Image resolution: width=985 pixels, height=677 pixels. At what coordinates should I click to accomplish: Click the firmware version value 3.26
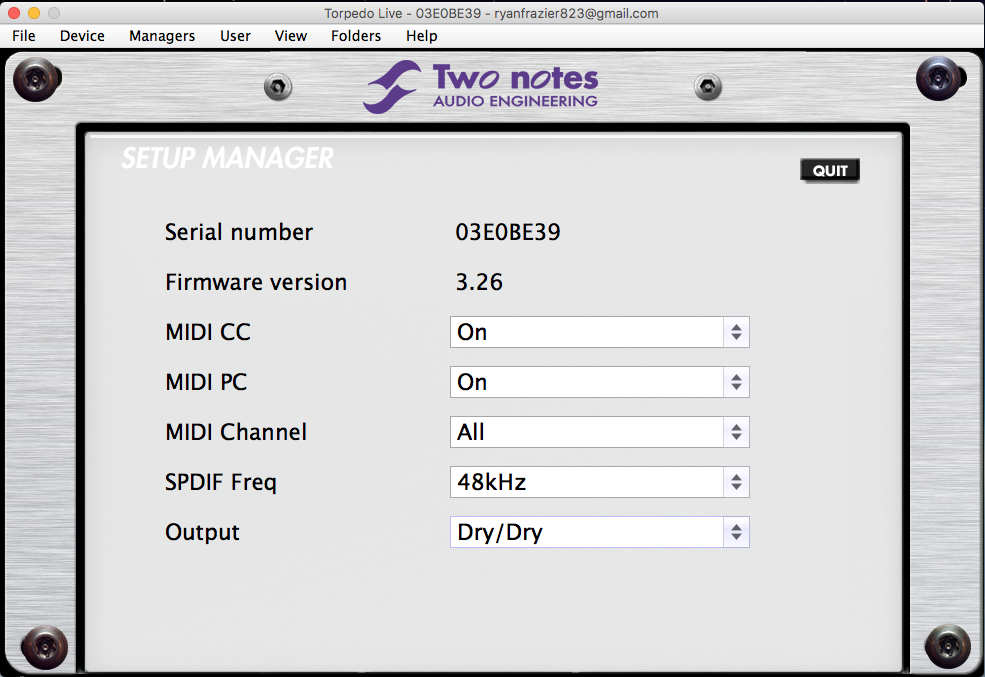coord(479,282)
